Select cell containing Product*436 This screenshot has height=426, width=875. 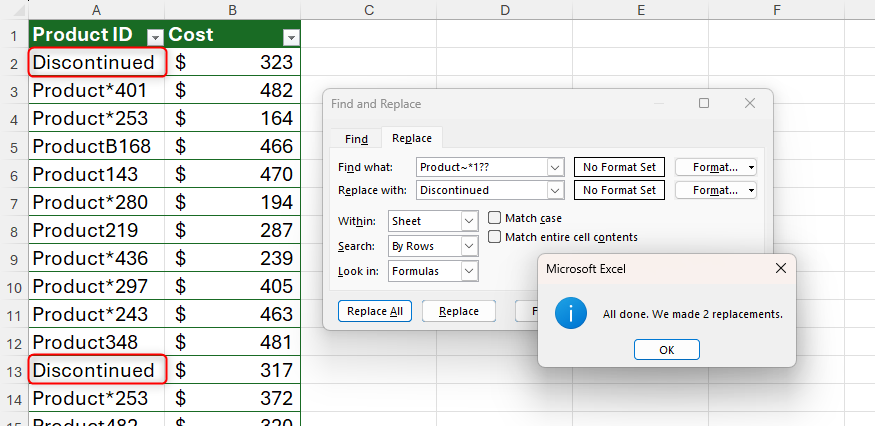[x=97, y=258]
